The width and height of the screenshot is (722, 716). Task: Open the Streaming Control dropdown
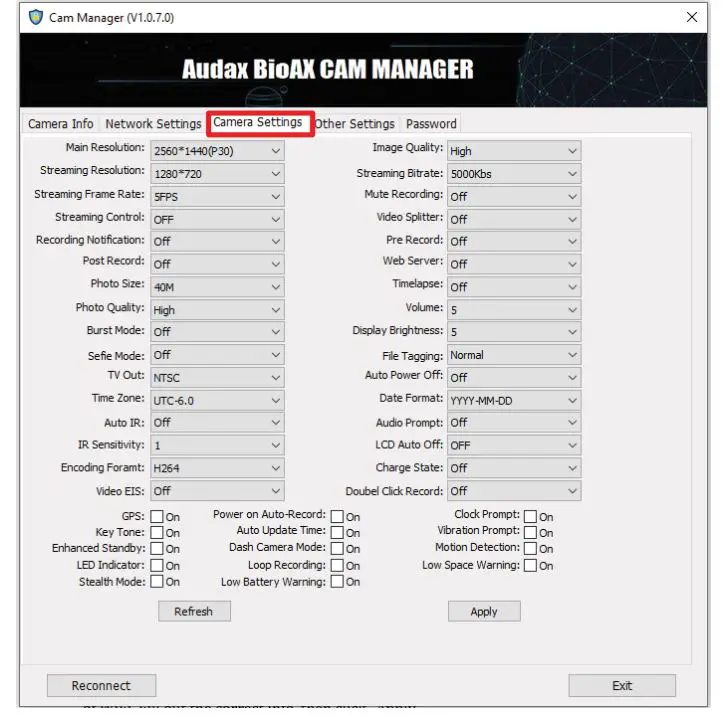217,220
